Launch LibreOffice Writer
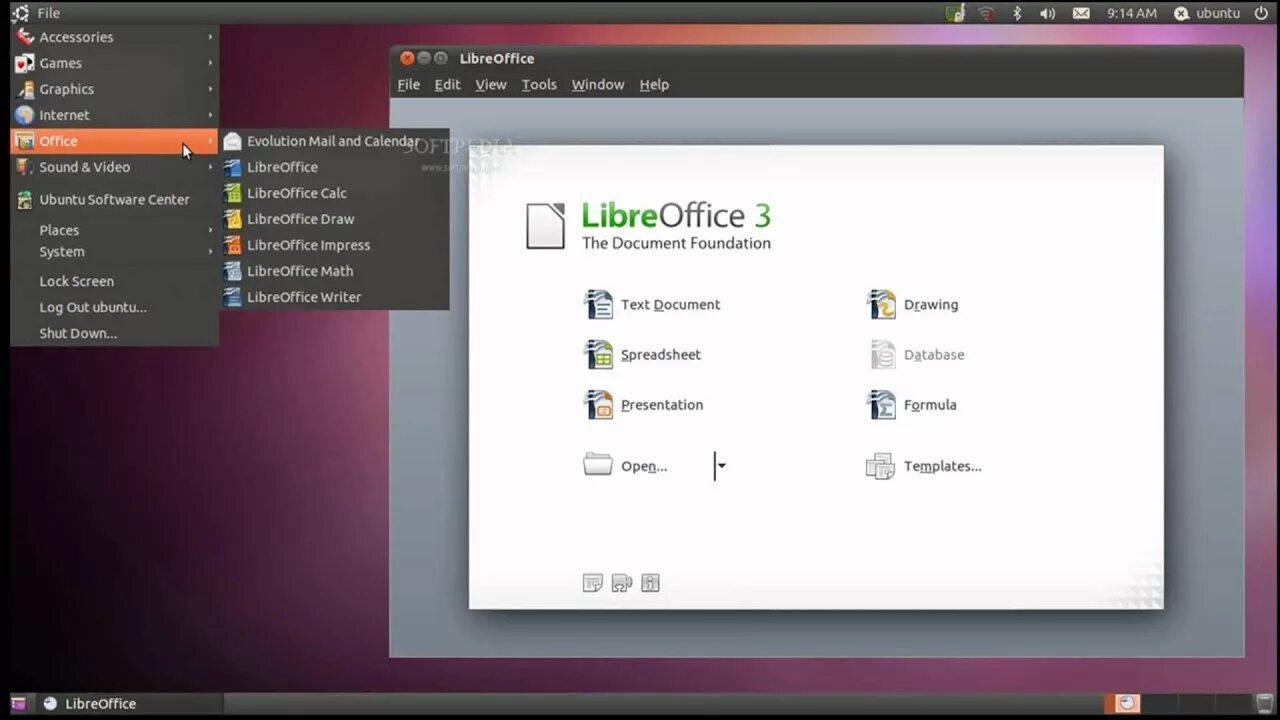Screen dimensions: 1280x720 pos(334,297)
